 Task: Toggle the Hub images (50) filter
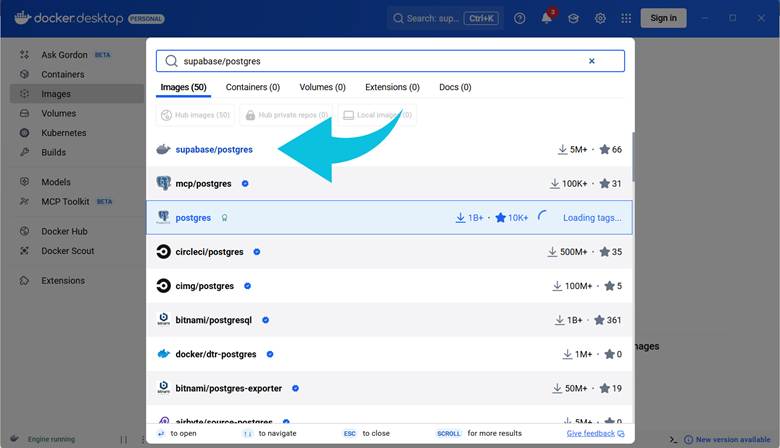point(196,115)
